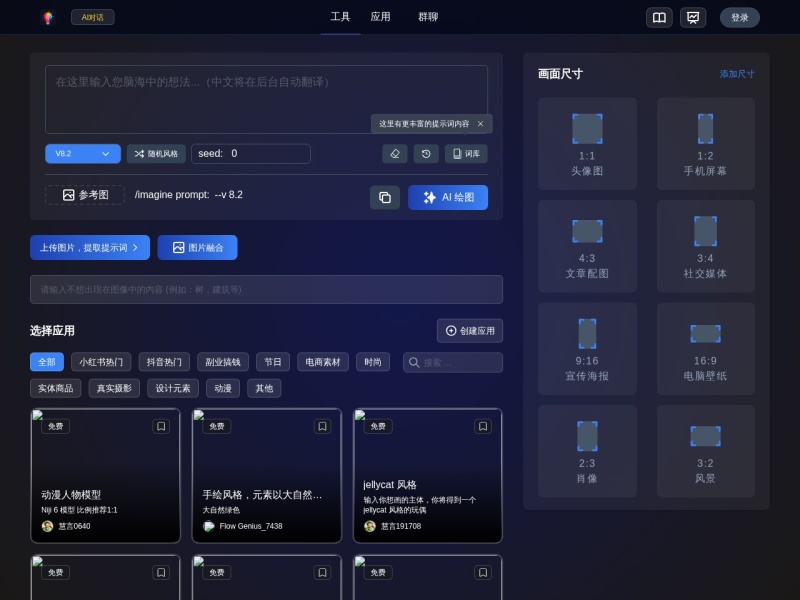Focus the main prompt text area

(266, 99)
